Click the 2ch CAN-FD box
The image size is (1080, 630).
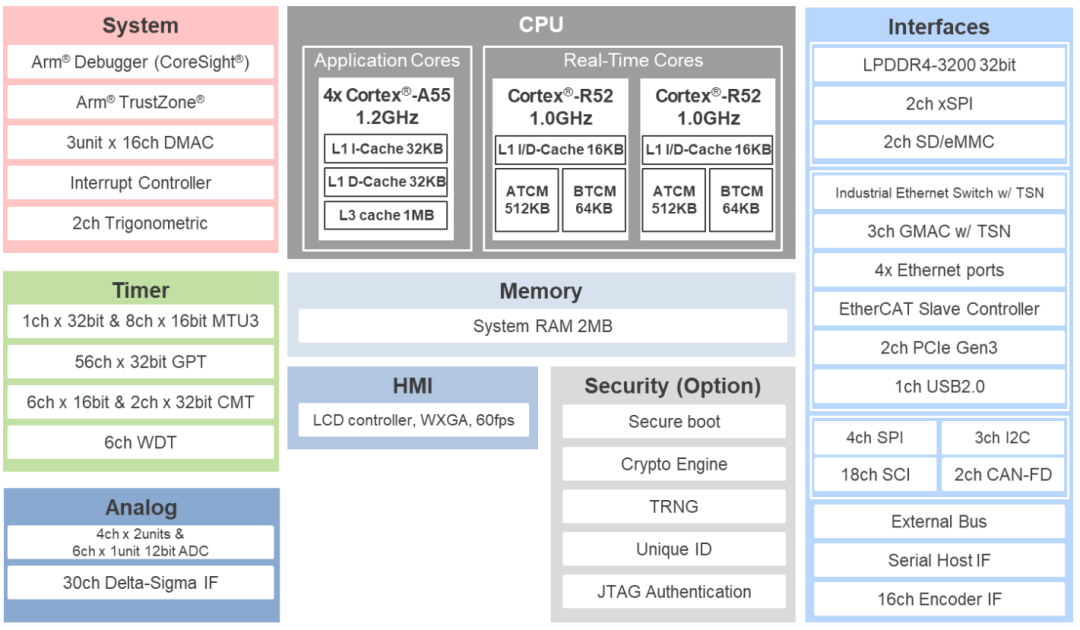[x=1003, y=475]
